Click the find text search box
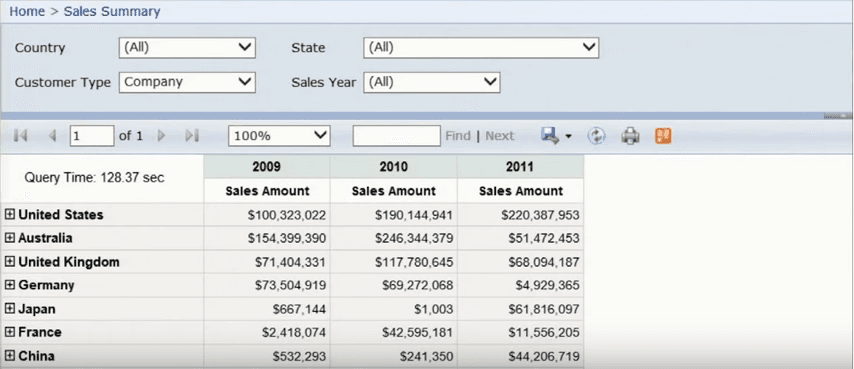Viewport: 854px width, 369px height. pyautogui.click(x=396, y=136)
